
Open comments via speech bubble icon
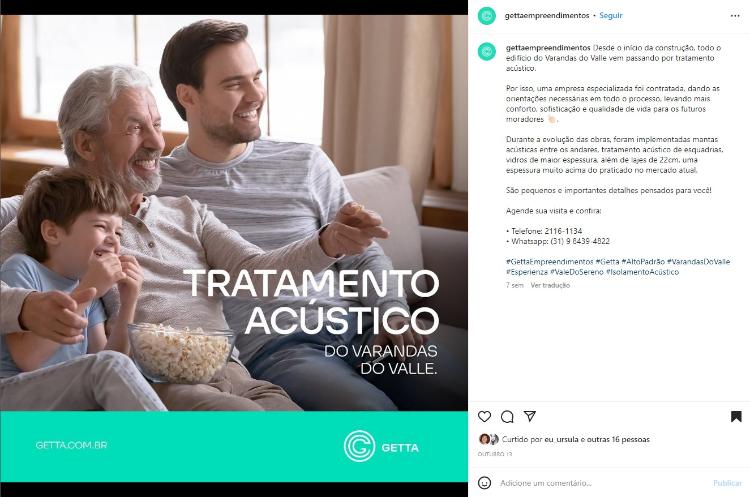507,417
